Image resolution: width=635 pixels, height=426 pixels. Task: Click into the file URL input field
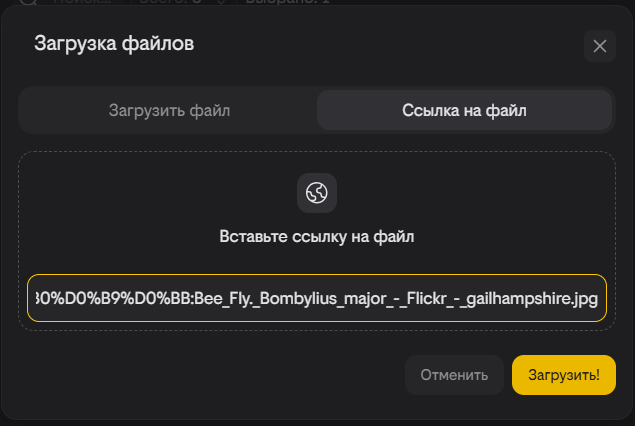pos(316,298)
